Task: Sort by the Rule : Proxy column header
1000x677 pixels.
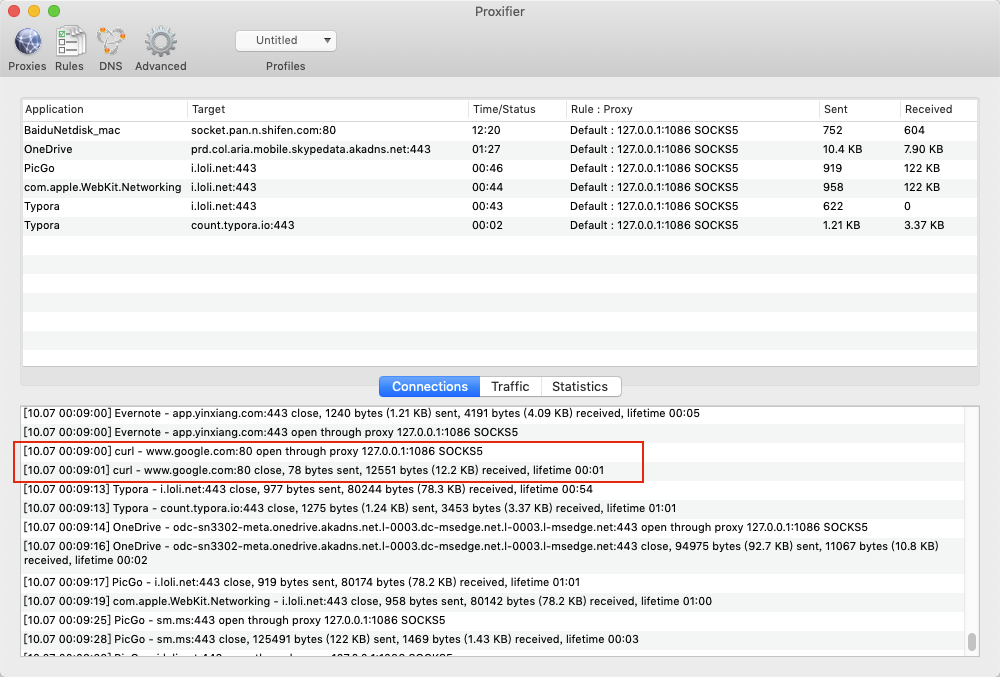Action: click(x=693, y=109)
